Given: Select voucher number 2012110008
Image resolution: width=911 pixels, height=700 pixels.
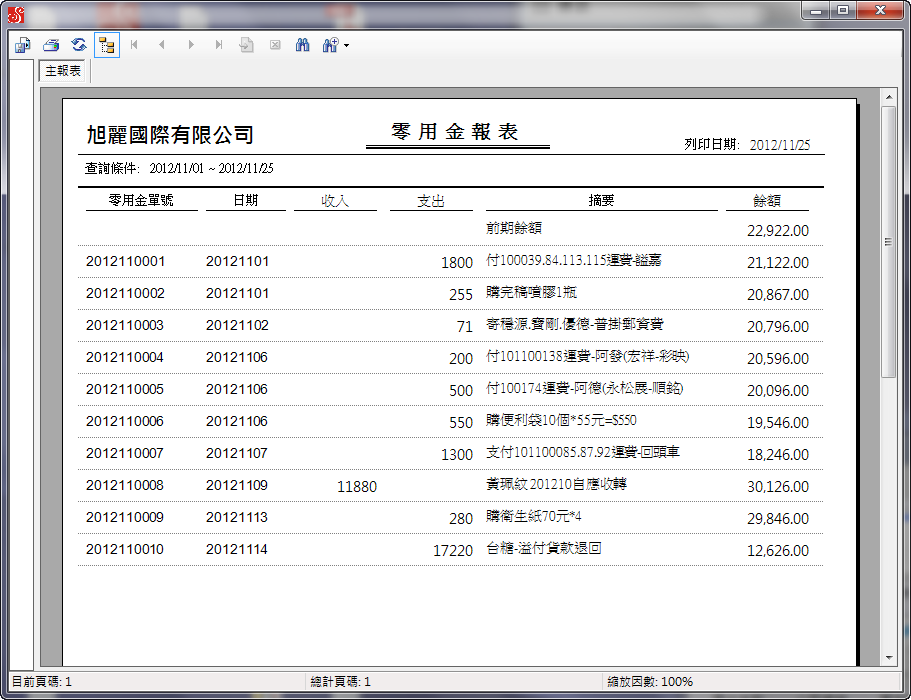Looking at the screenshot, I should 125,485.
